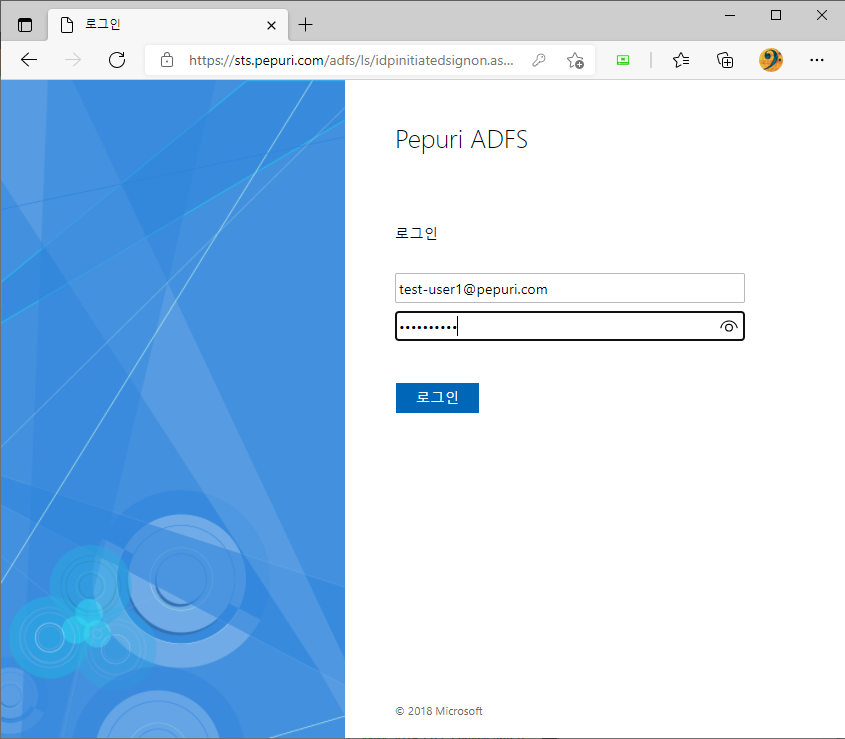Image resolution: width=845 pixels, height=739 pixels.
Task: Click the blue 로그인 sign-in button
Action: point(437,398)
